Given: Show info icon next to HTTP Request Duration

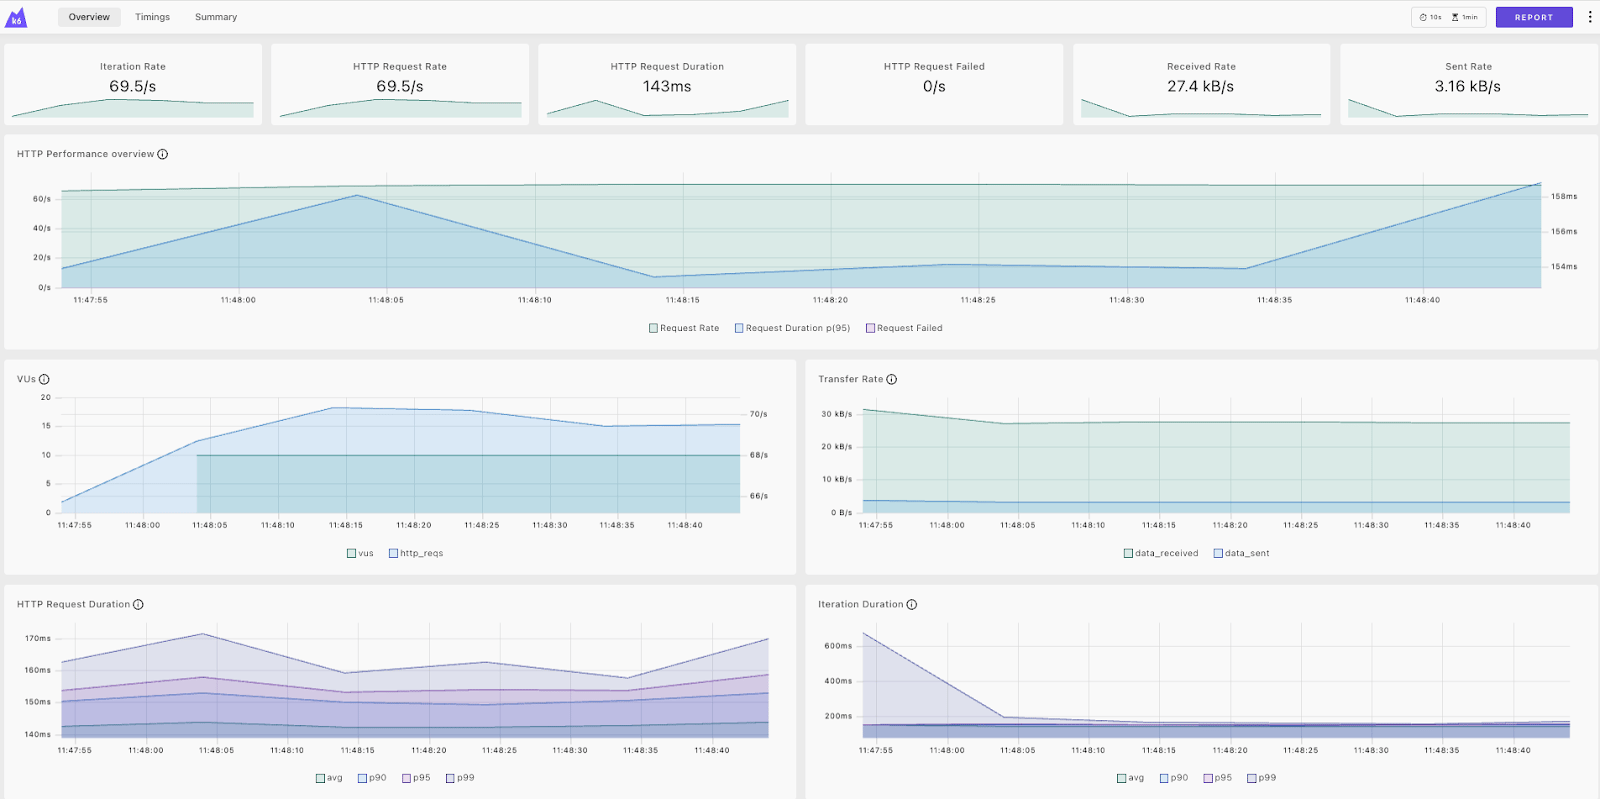Looking at the screenshot, I should [x=138, y=604].
